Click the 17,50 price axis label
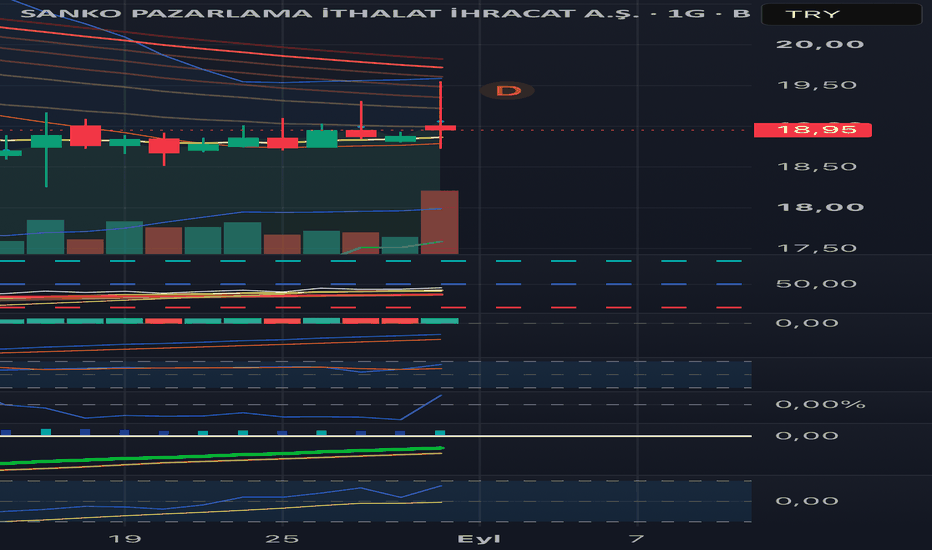 (x=817, y=248)
